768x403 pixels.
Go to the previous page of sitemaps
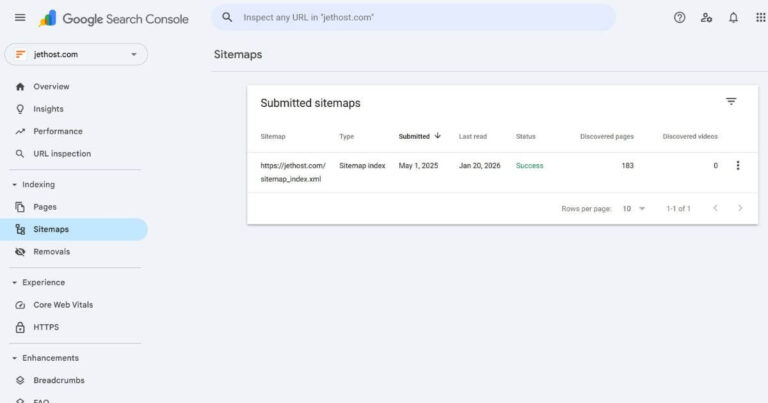click(x=716, y=208)
